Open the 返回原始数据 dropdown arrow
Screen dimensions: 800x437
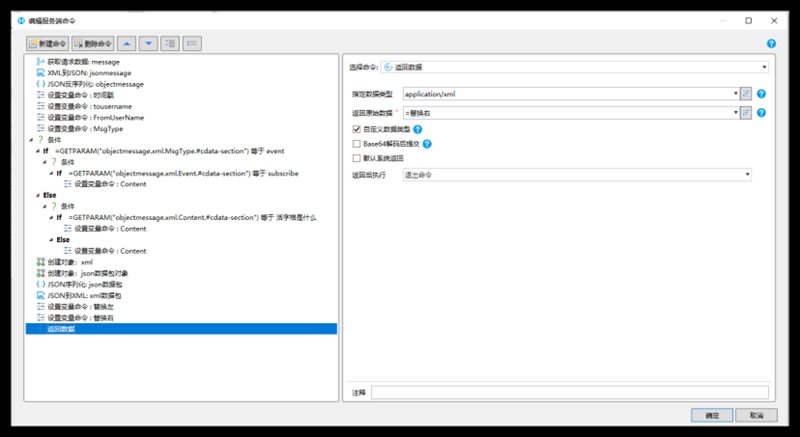[736, 113]
